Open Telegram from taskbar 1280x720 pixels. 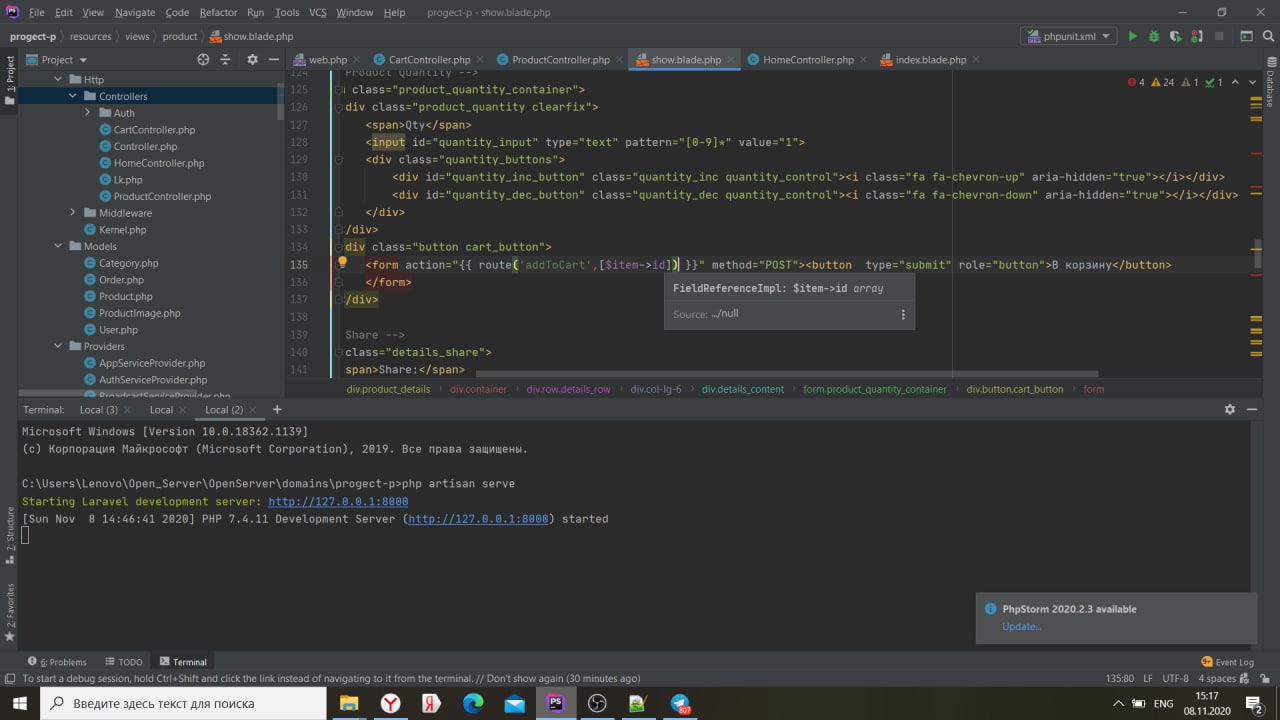680,703
